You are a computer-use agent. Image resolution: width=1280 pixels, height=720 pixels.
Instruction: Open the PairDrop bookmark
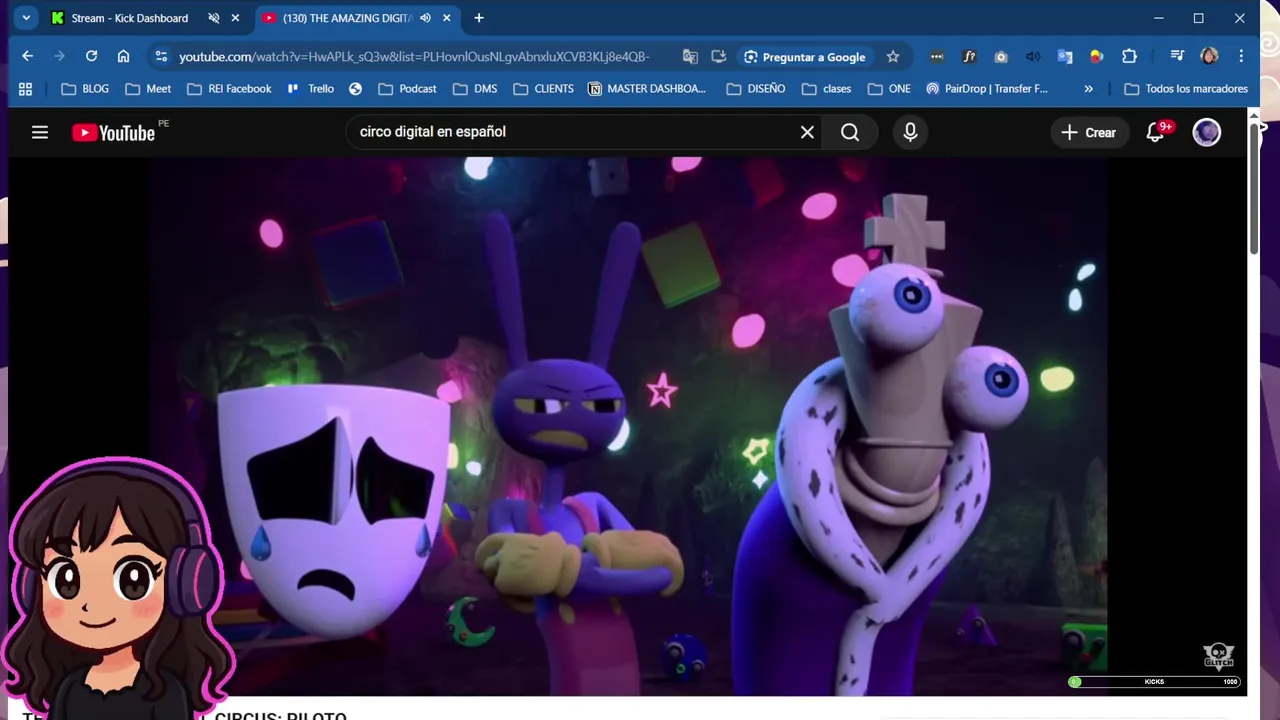point(986,89)
